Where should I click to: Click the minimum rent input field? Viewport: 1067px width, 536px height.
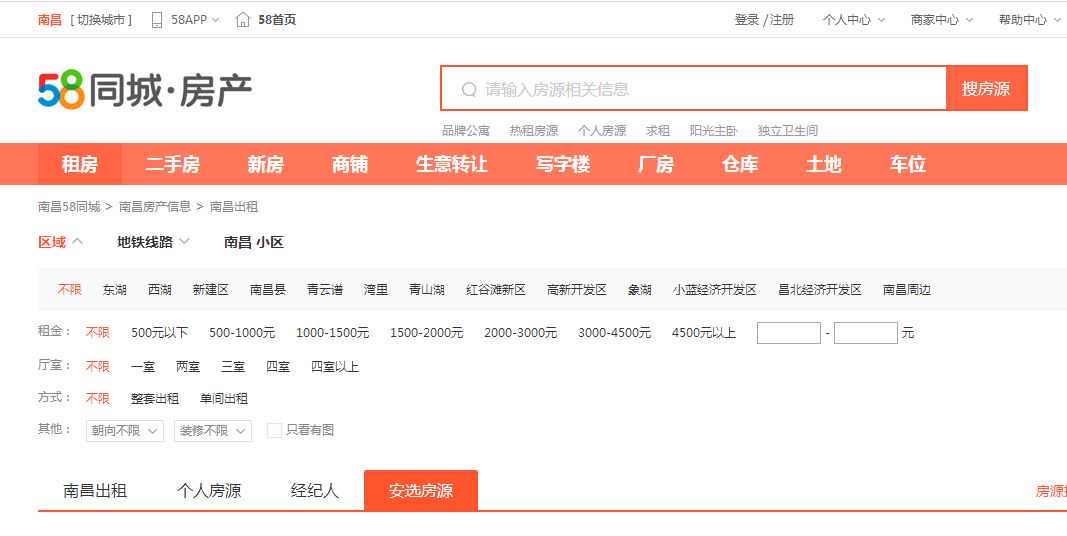[788, 333]
